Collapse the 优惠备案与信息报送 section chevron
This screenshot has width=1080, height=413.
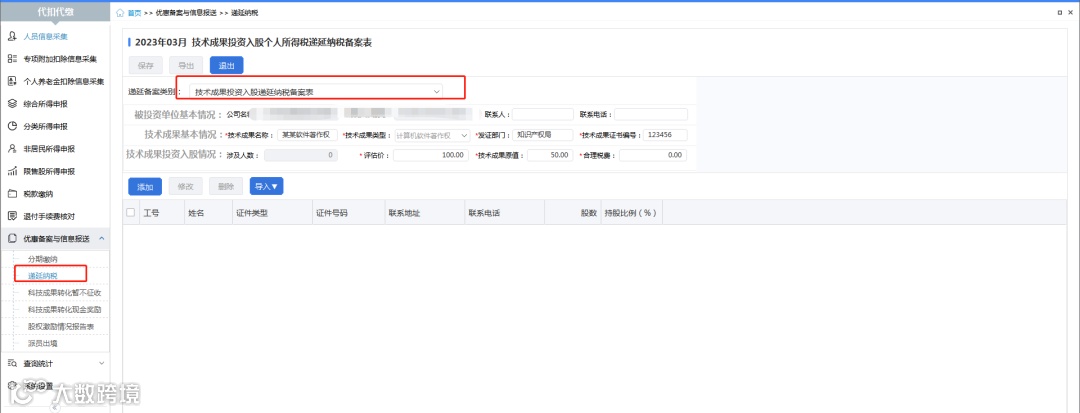(102, 238)
